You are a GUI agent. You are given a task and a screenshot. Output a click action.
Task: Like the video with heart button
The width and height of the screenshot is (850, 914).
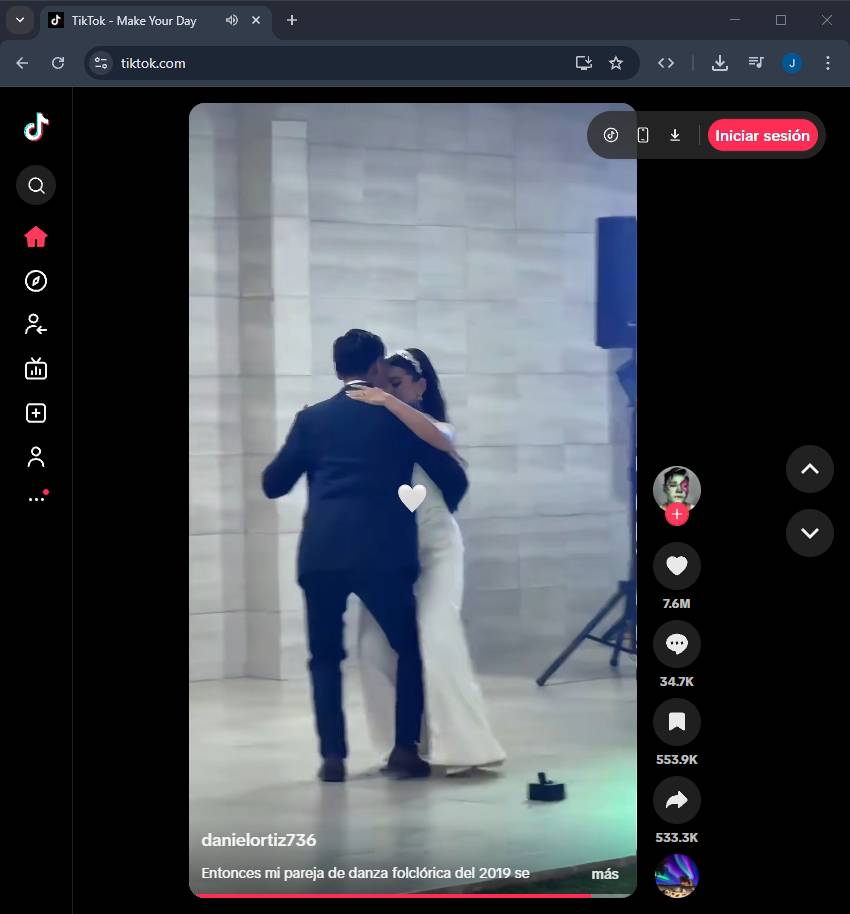676,566
